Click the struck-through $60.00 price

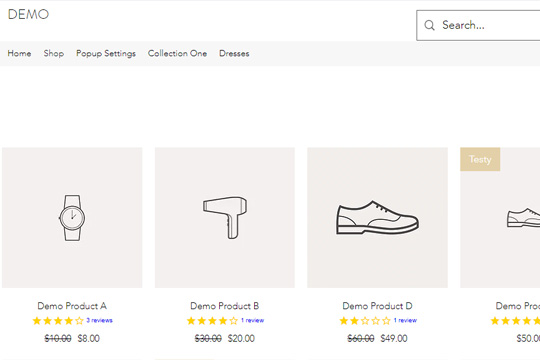(361, 338)
